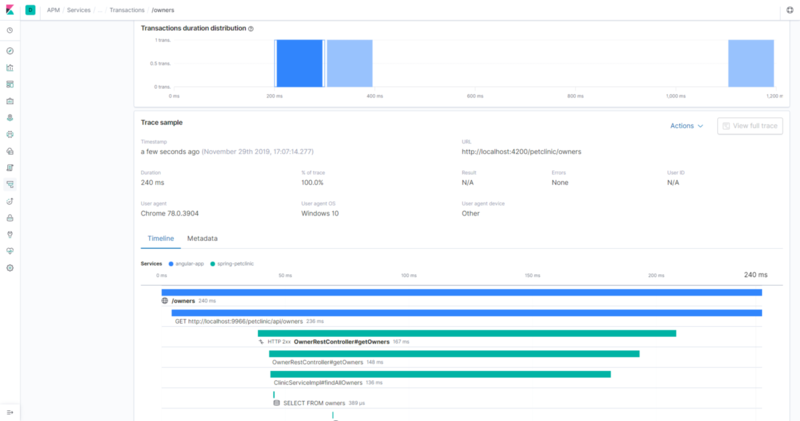The width and height of the screenshot is (800, 421).
Task: Expand the collapsed breadcrumb ellipsis
Action: [x=100, y=10]
